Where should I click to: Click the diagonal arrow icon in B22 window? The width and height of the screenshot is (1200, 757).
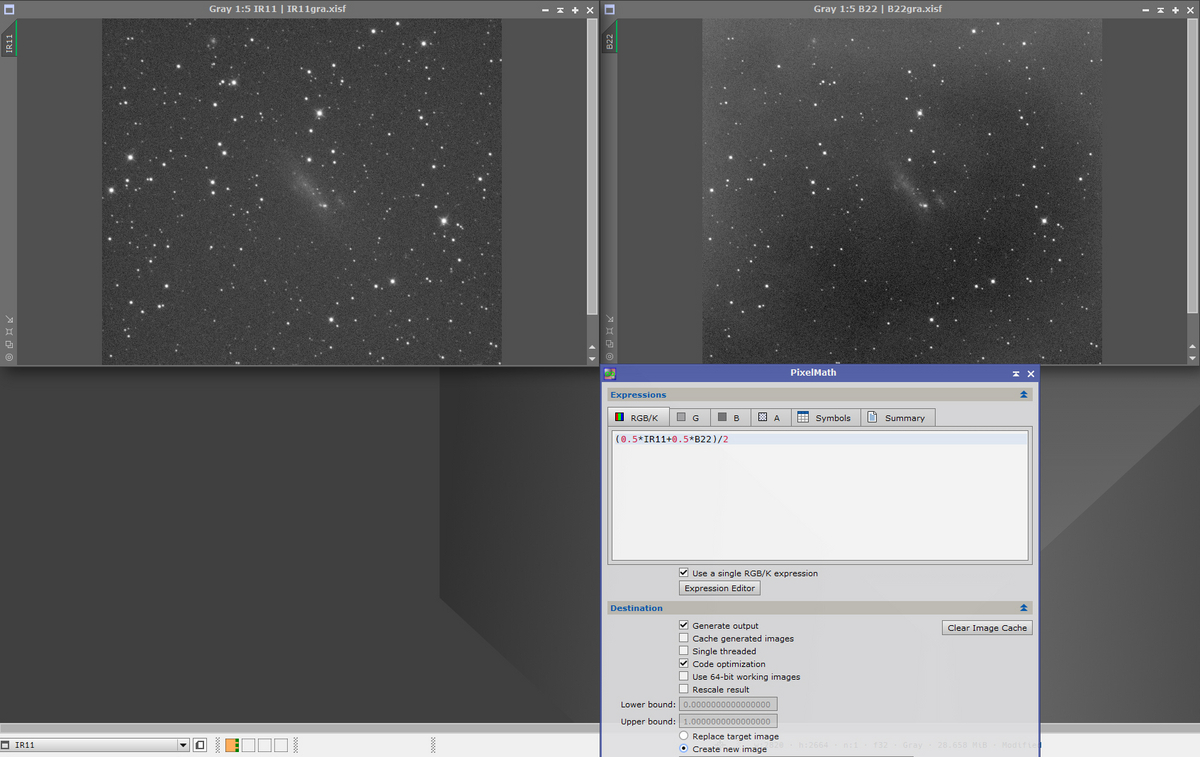coord(609,318)
